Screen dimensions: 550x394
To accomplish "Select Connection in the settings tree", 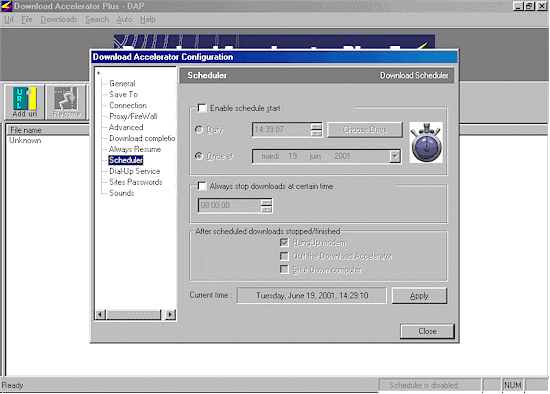I will [x=128, y=105].
